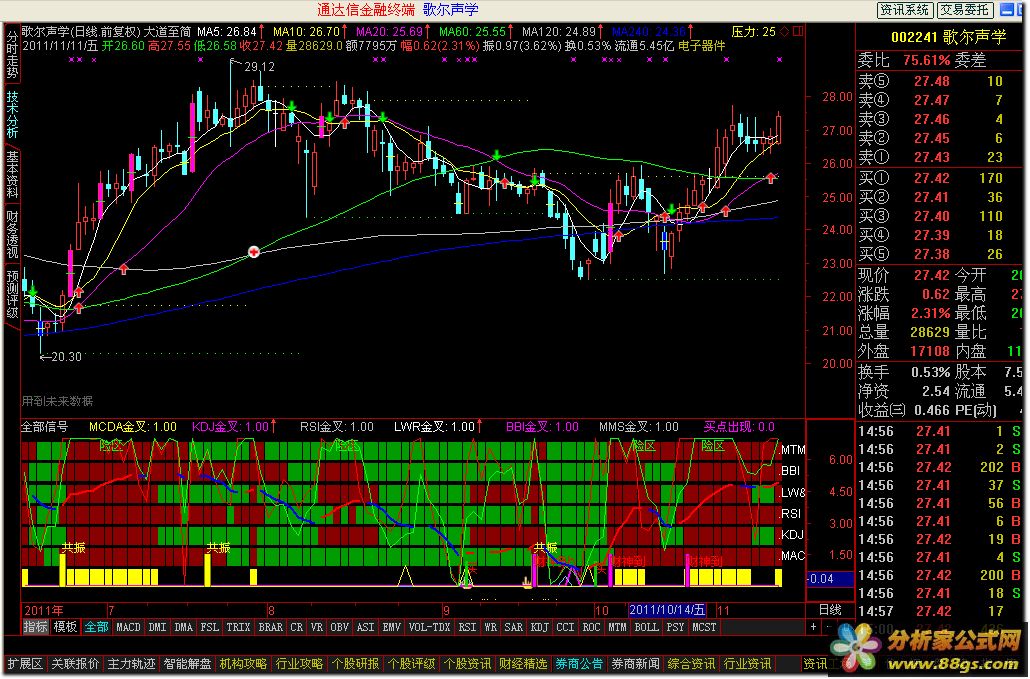The image size is (1030, 679).
Task: Click stock title 002241 歌尔声学 in quote panel
Action: 949,37
